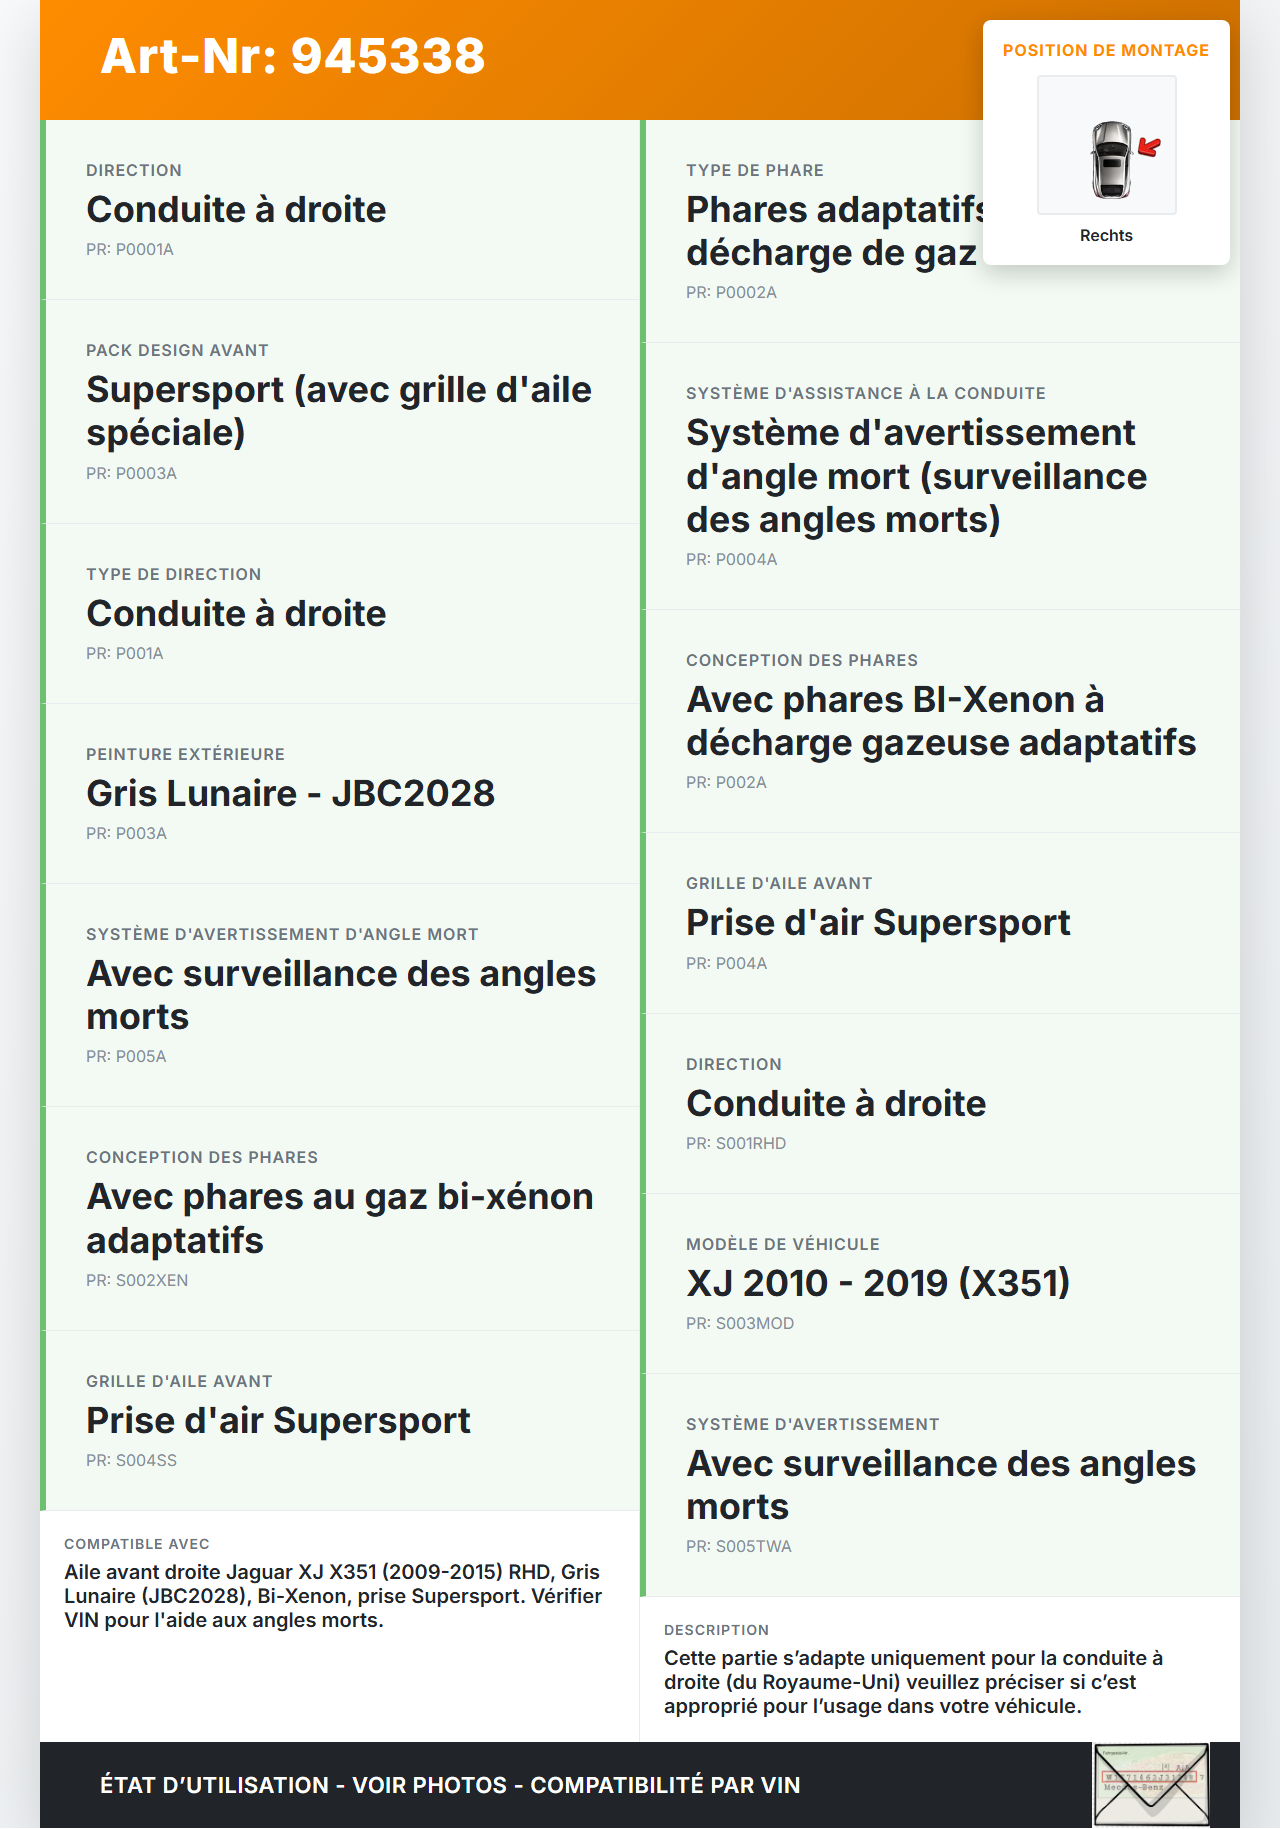The width and height of the screenshot is (1280, 1829).
Task: Click the 'ÉTAT D'UTILISATION' footer text
Action: [x=450, y=1786]
